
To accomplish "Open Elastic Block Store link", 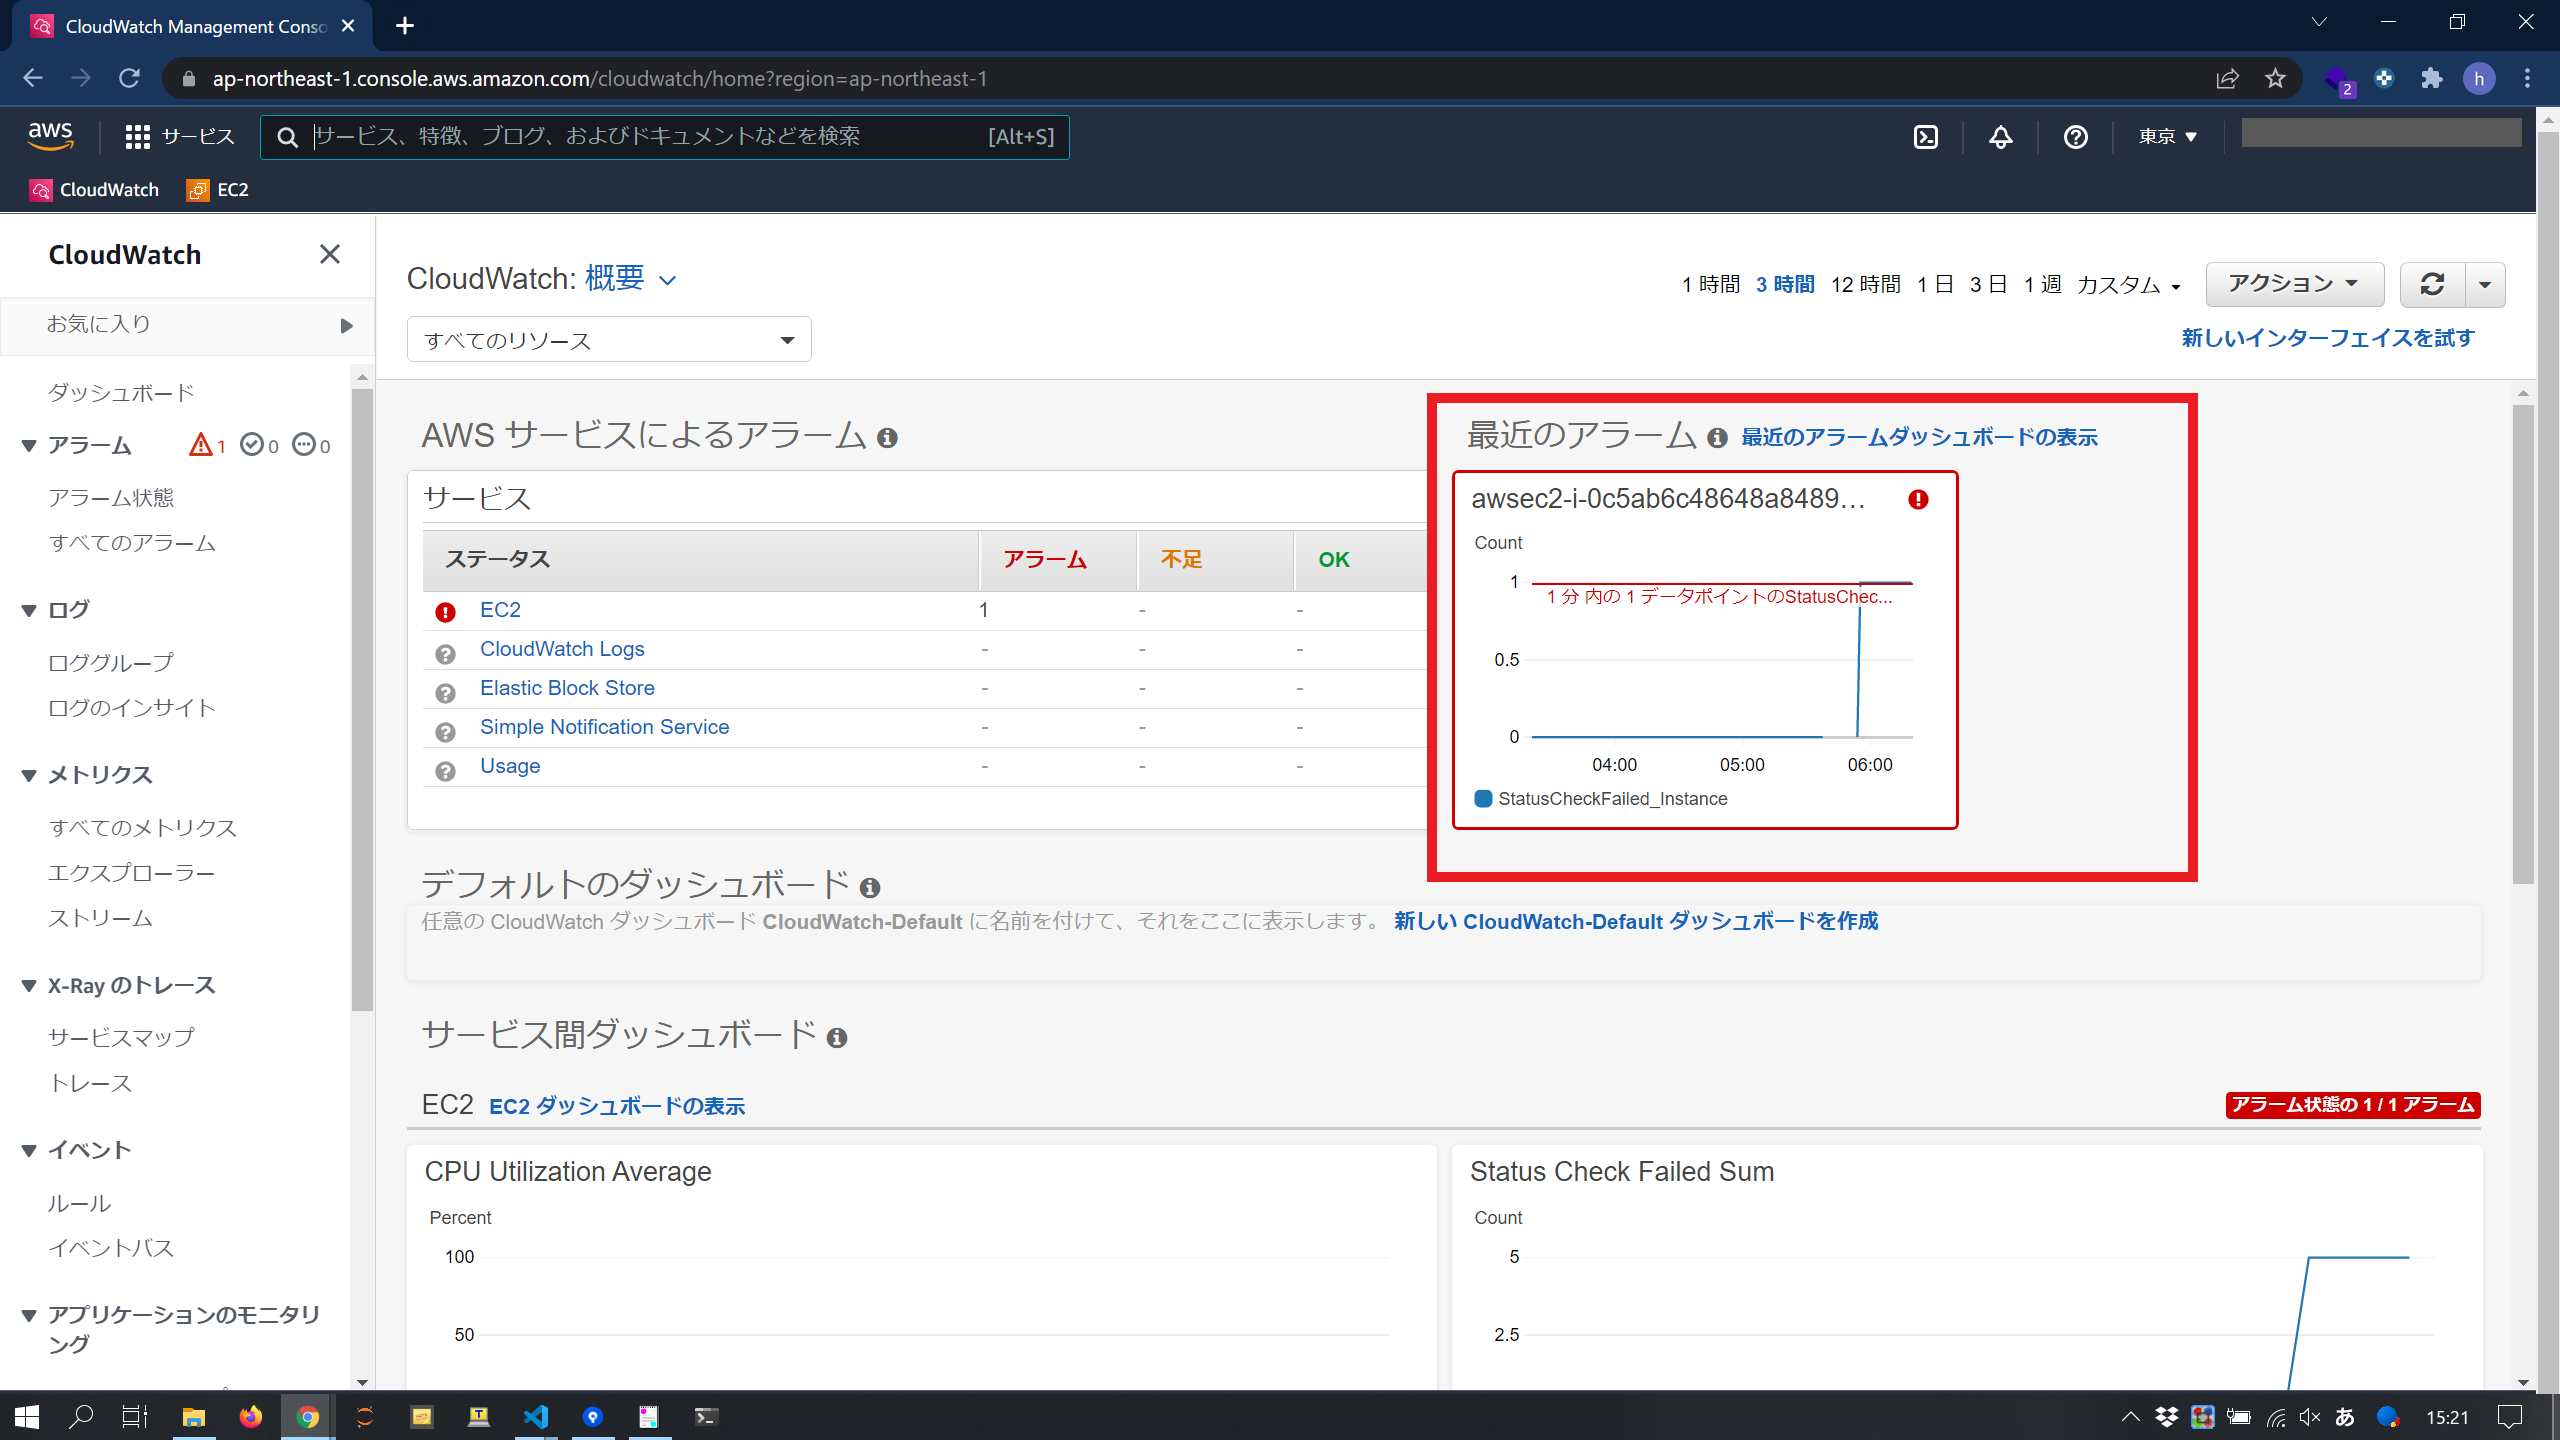I will (x=567, y=688).
